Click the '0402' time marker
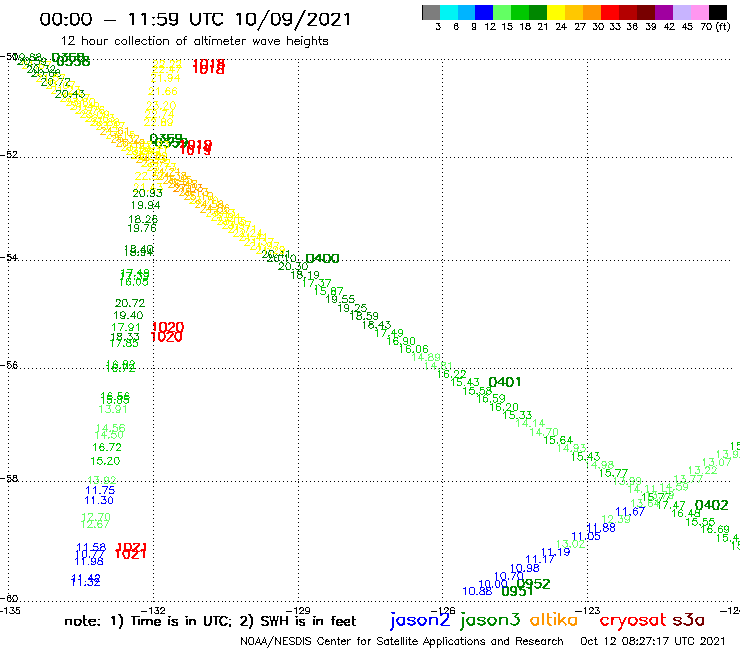Viewport: 740px width, 650px height. (711, 505)
